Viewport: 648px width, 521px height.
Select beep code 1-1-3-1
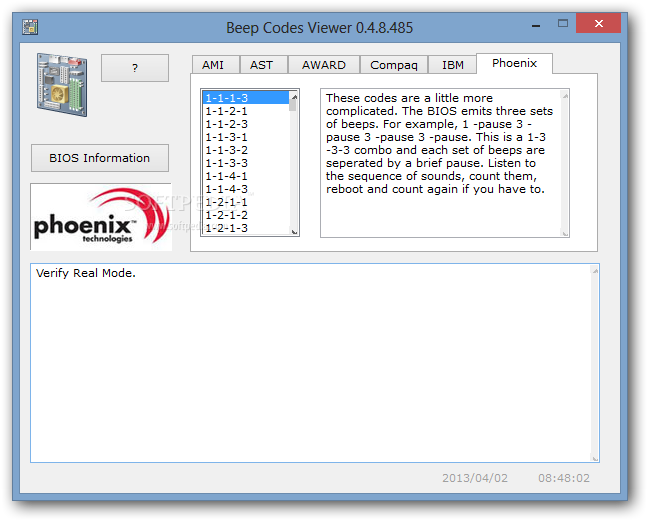coord(246,137)
